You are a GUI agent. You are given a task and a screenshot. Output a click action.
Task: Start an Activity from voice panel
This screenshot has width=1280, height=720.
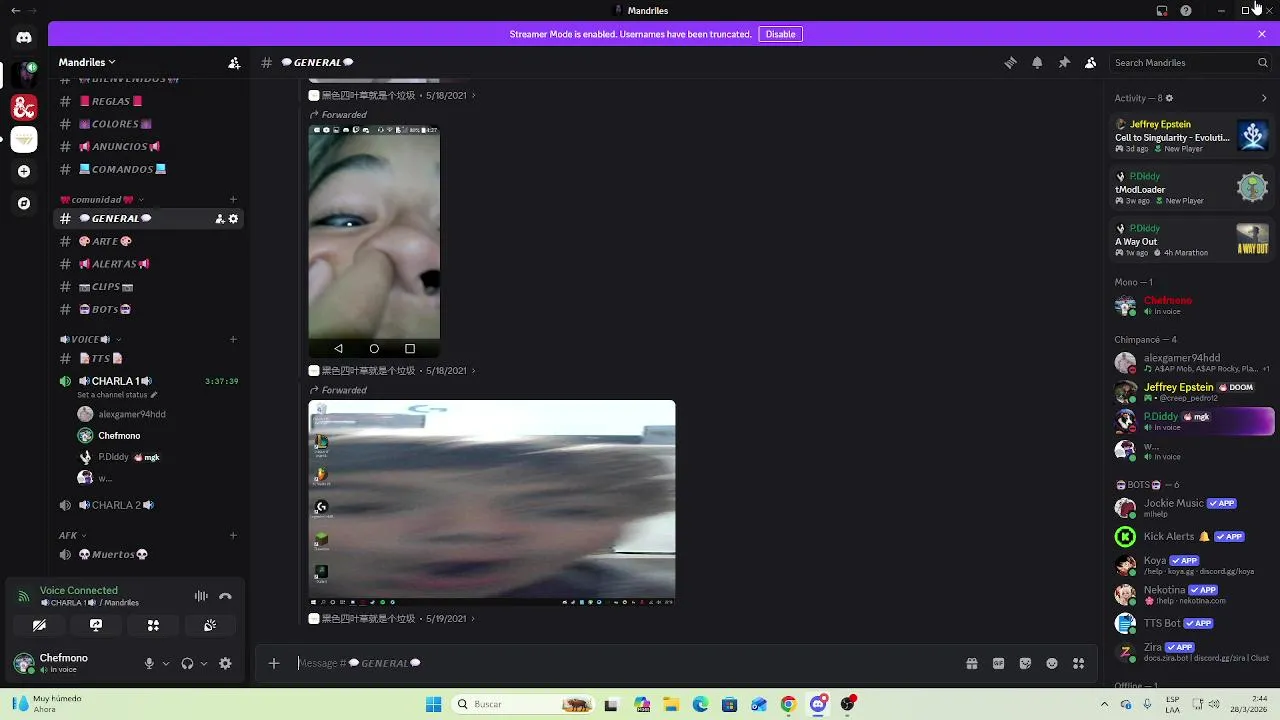[153, 625]
